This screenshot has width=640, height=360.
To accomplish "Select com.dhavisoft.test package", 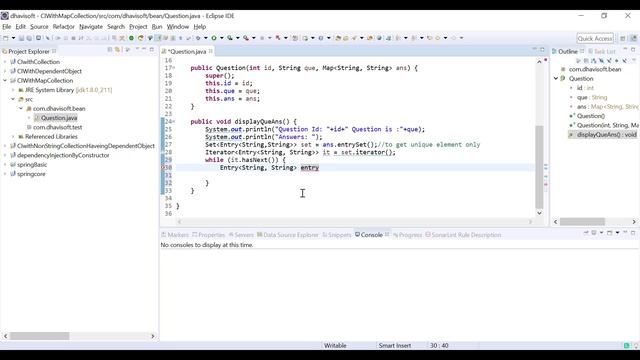I will [58, 127].
